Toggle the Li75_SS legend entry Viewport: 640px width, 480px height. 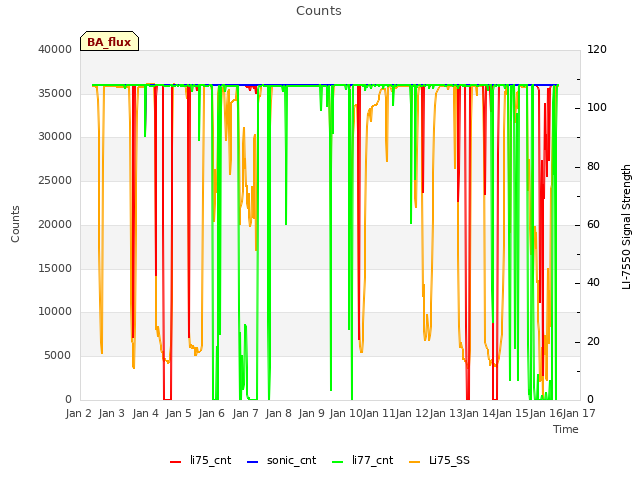pos(439,461)
